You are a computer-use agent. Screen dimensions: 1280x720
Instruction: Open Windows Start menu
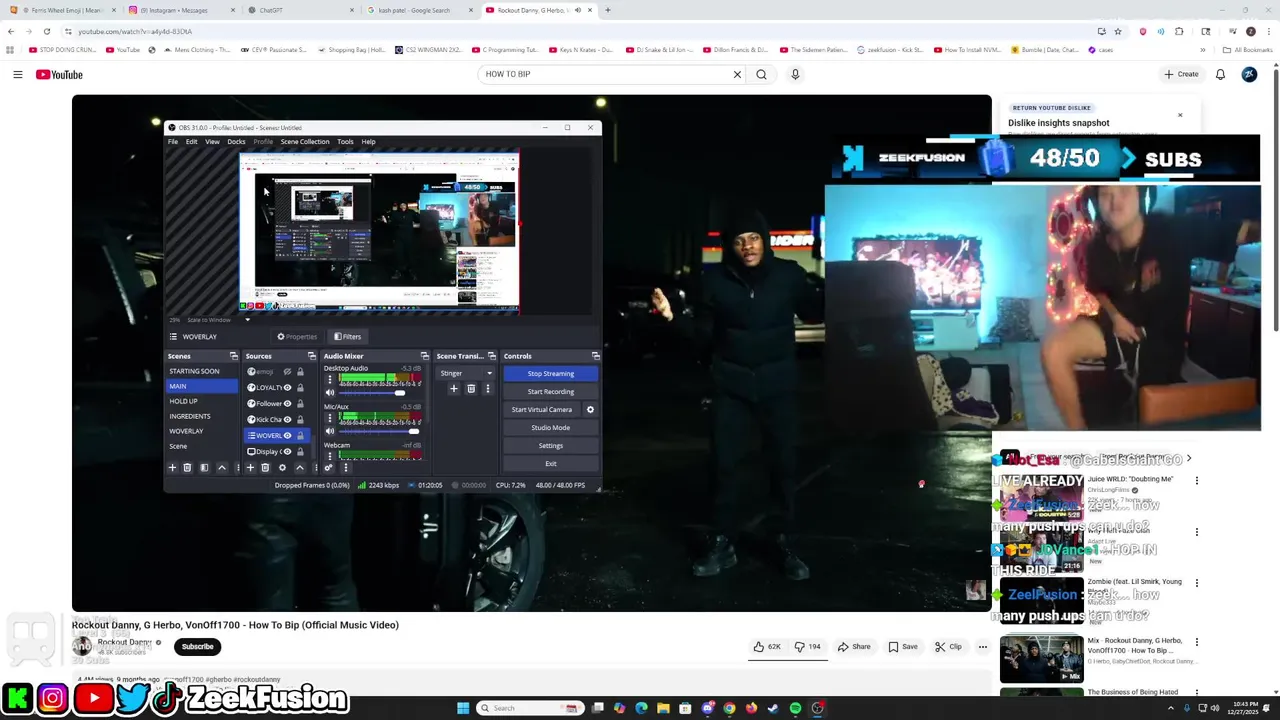coord(463,708)
